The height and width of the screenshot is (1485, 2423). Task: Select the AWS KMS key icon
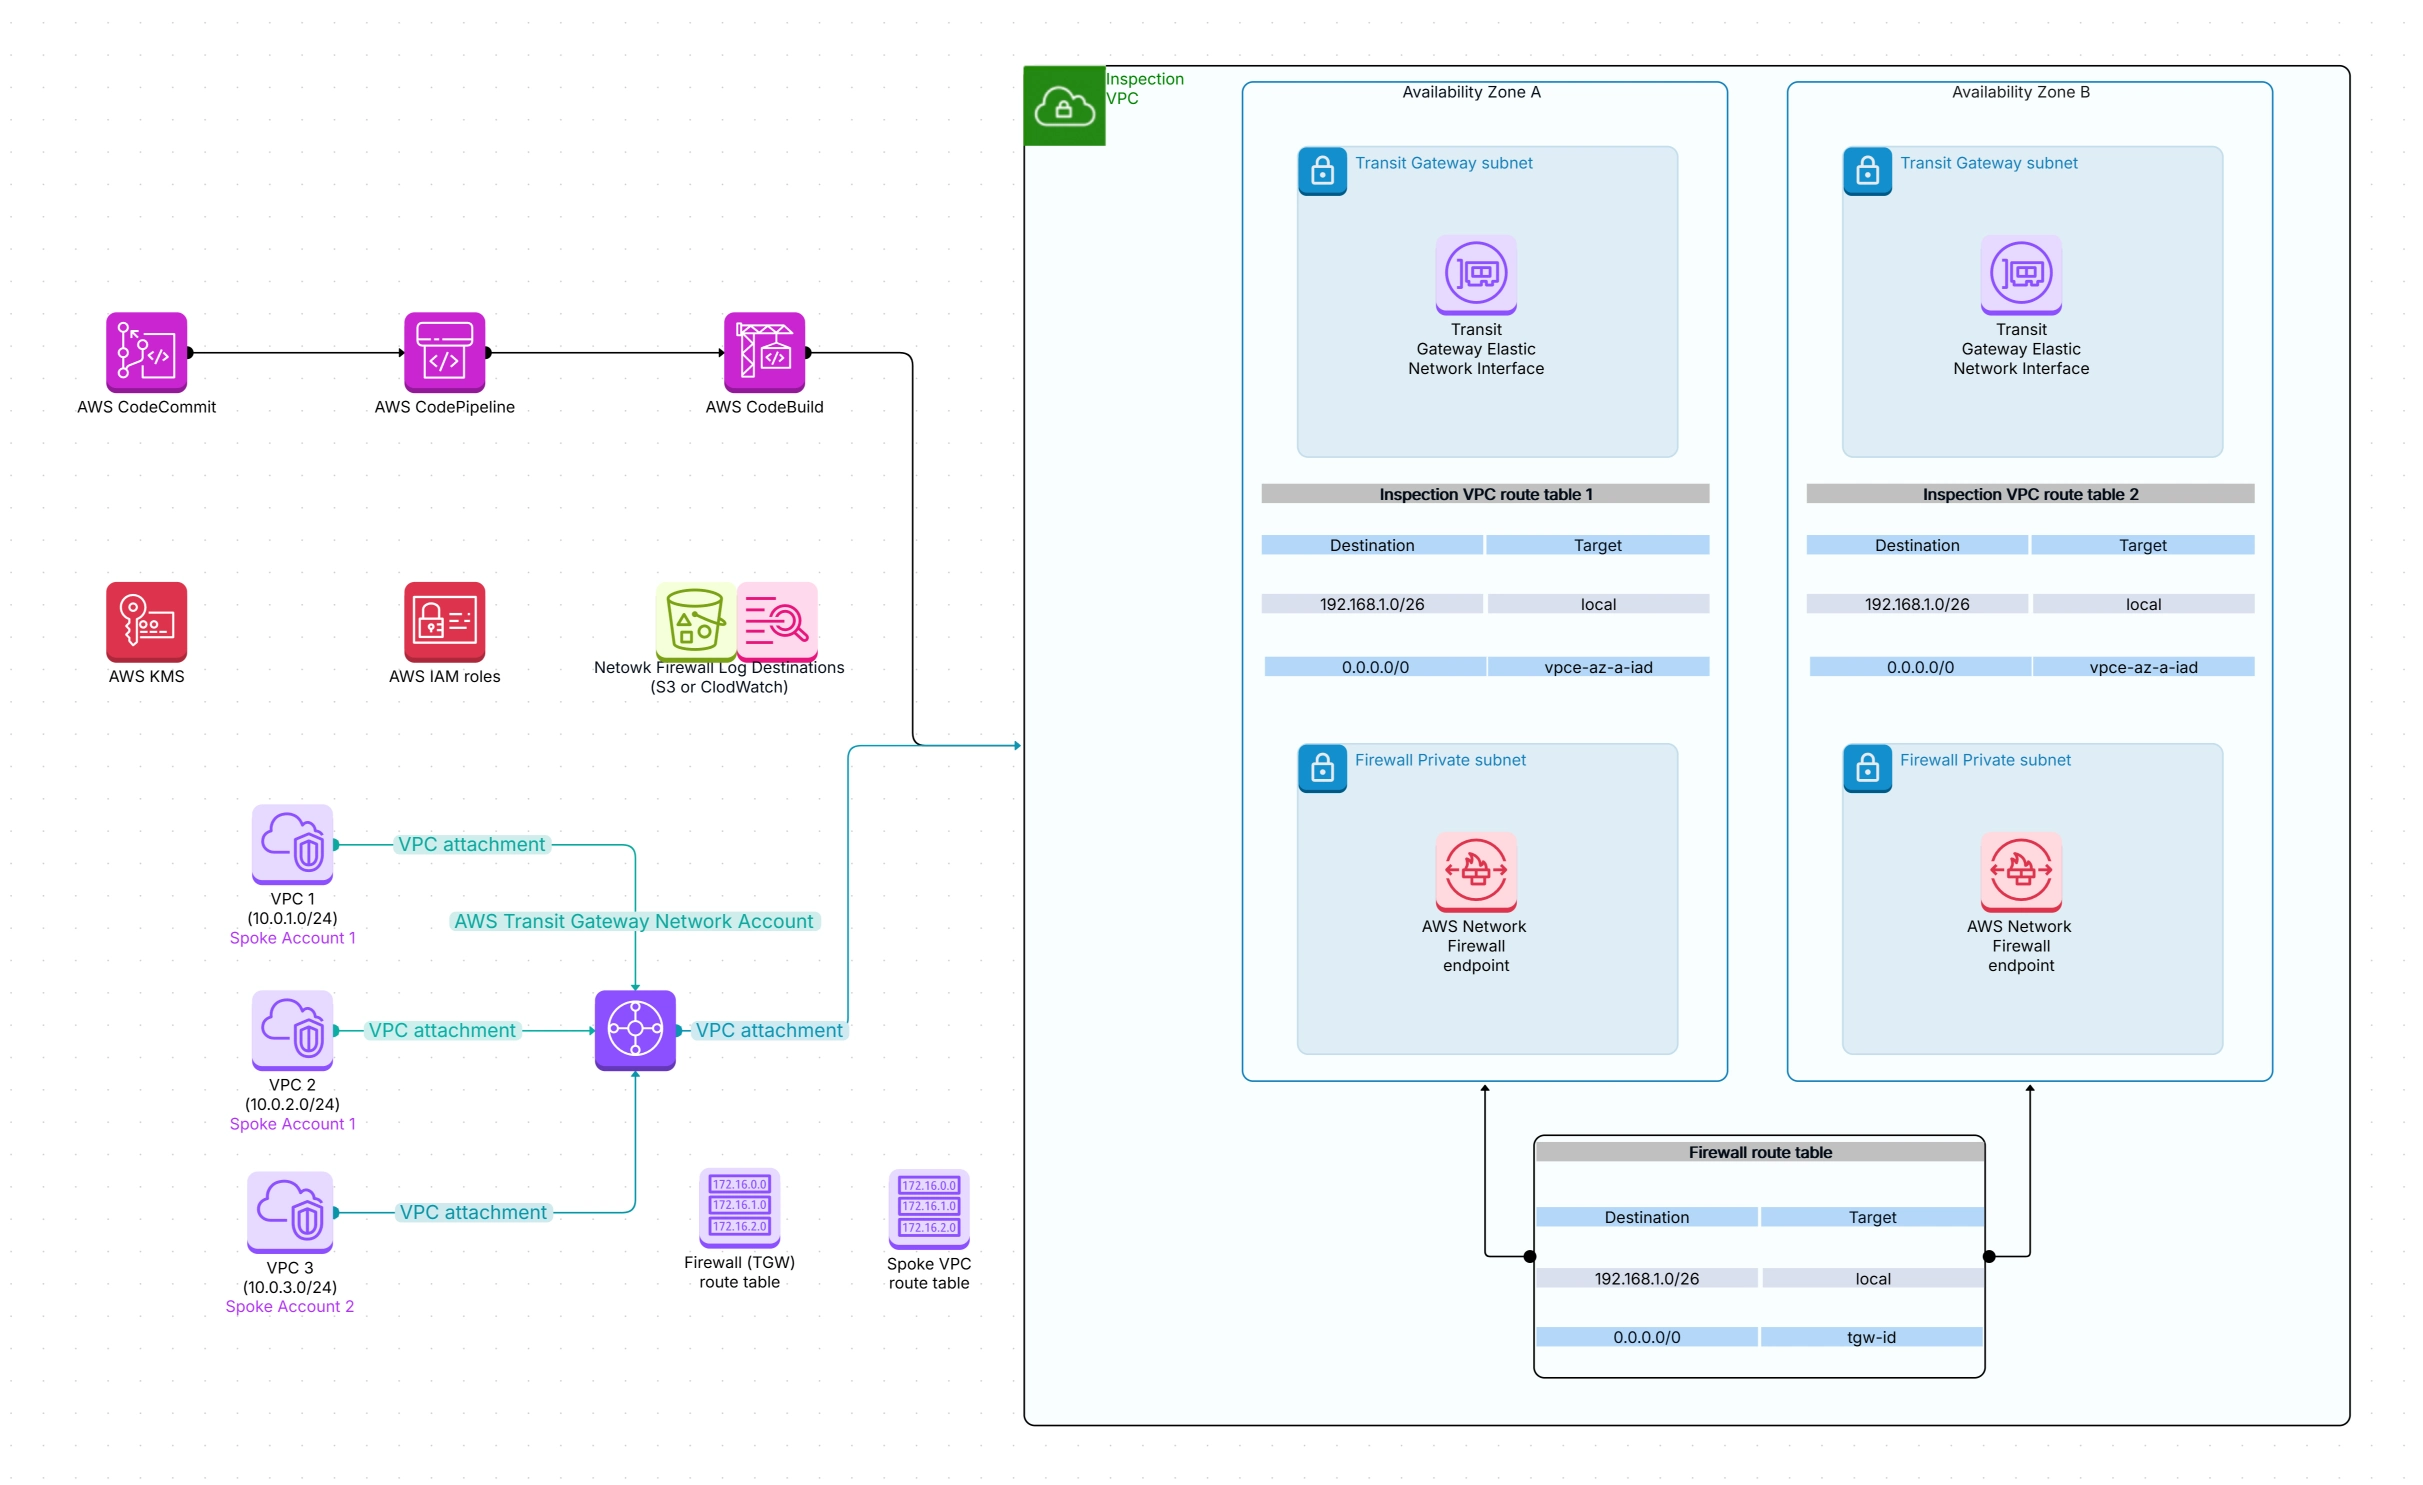(x=146, y=622)
